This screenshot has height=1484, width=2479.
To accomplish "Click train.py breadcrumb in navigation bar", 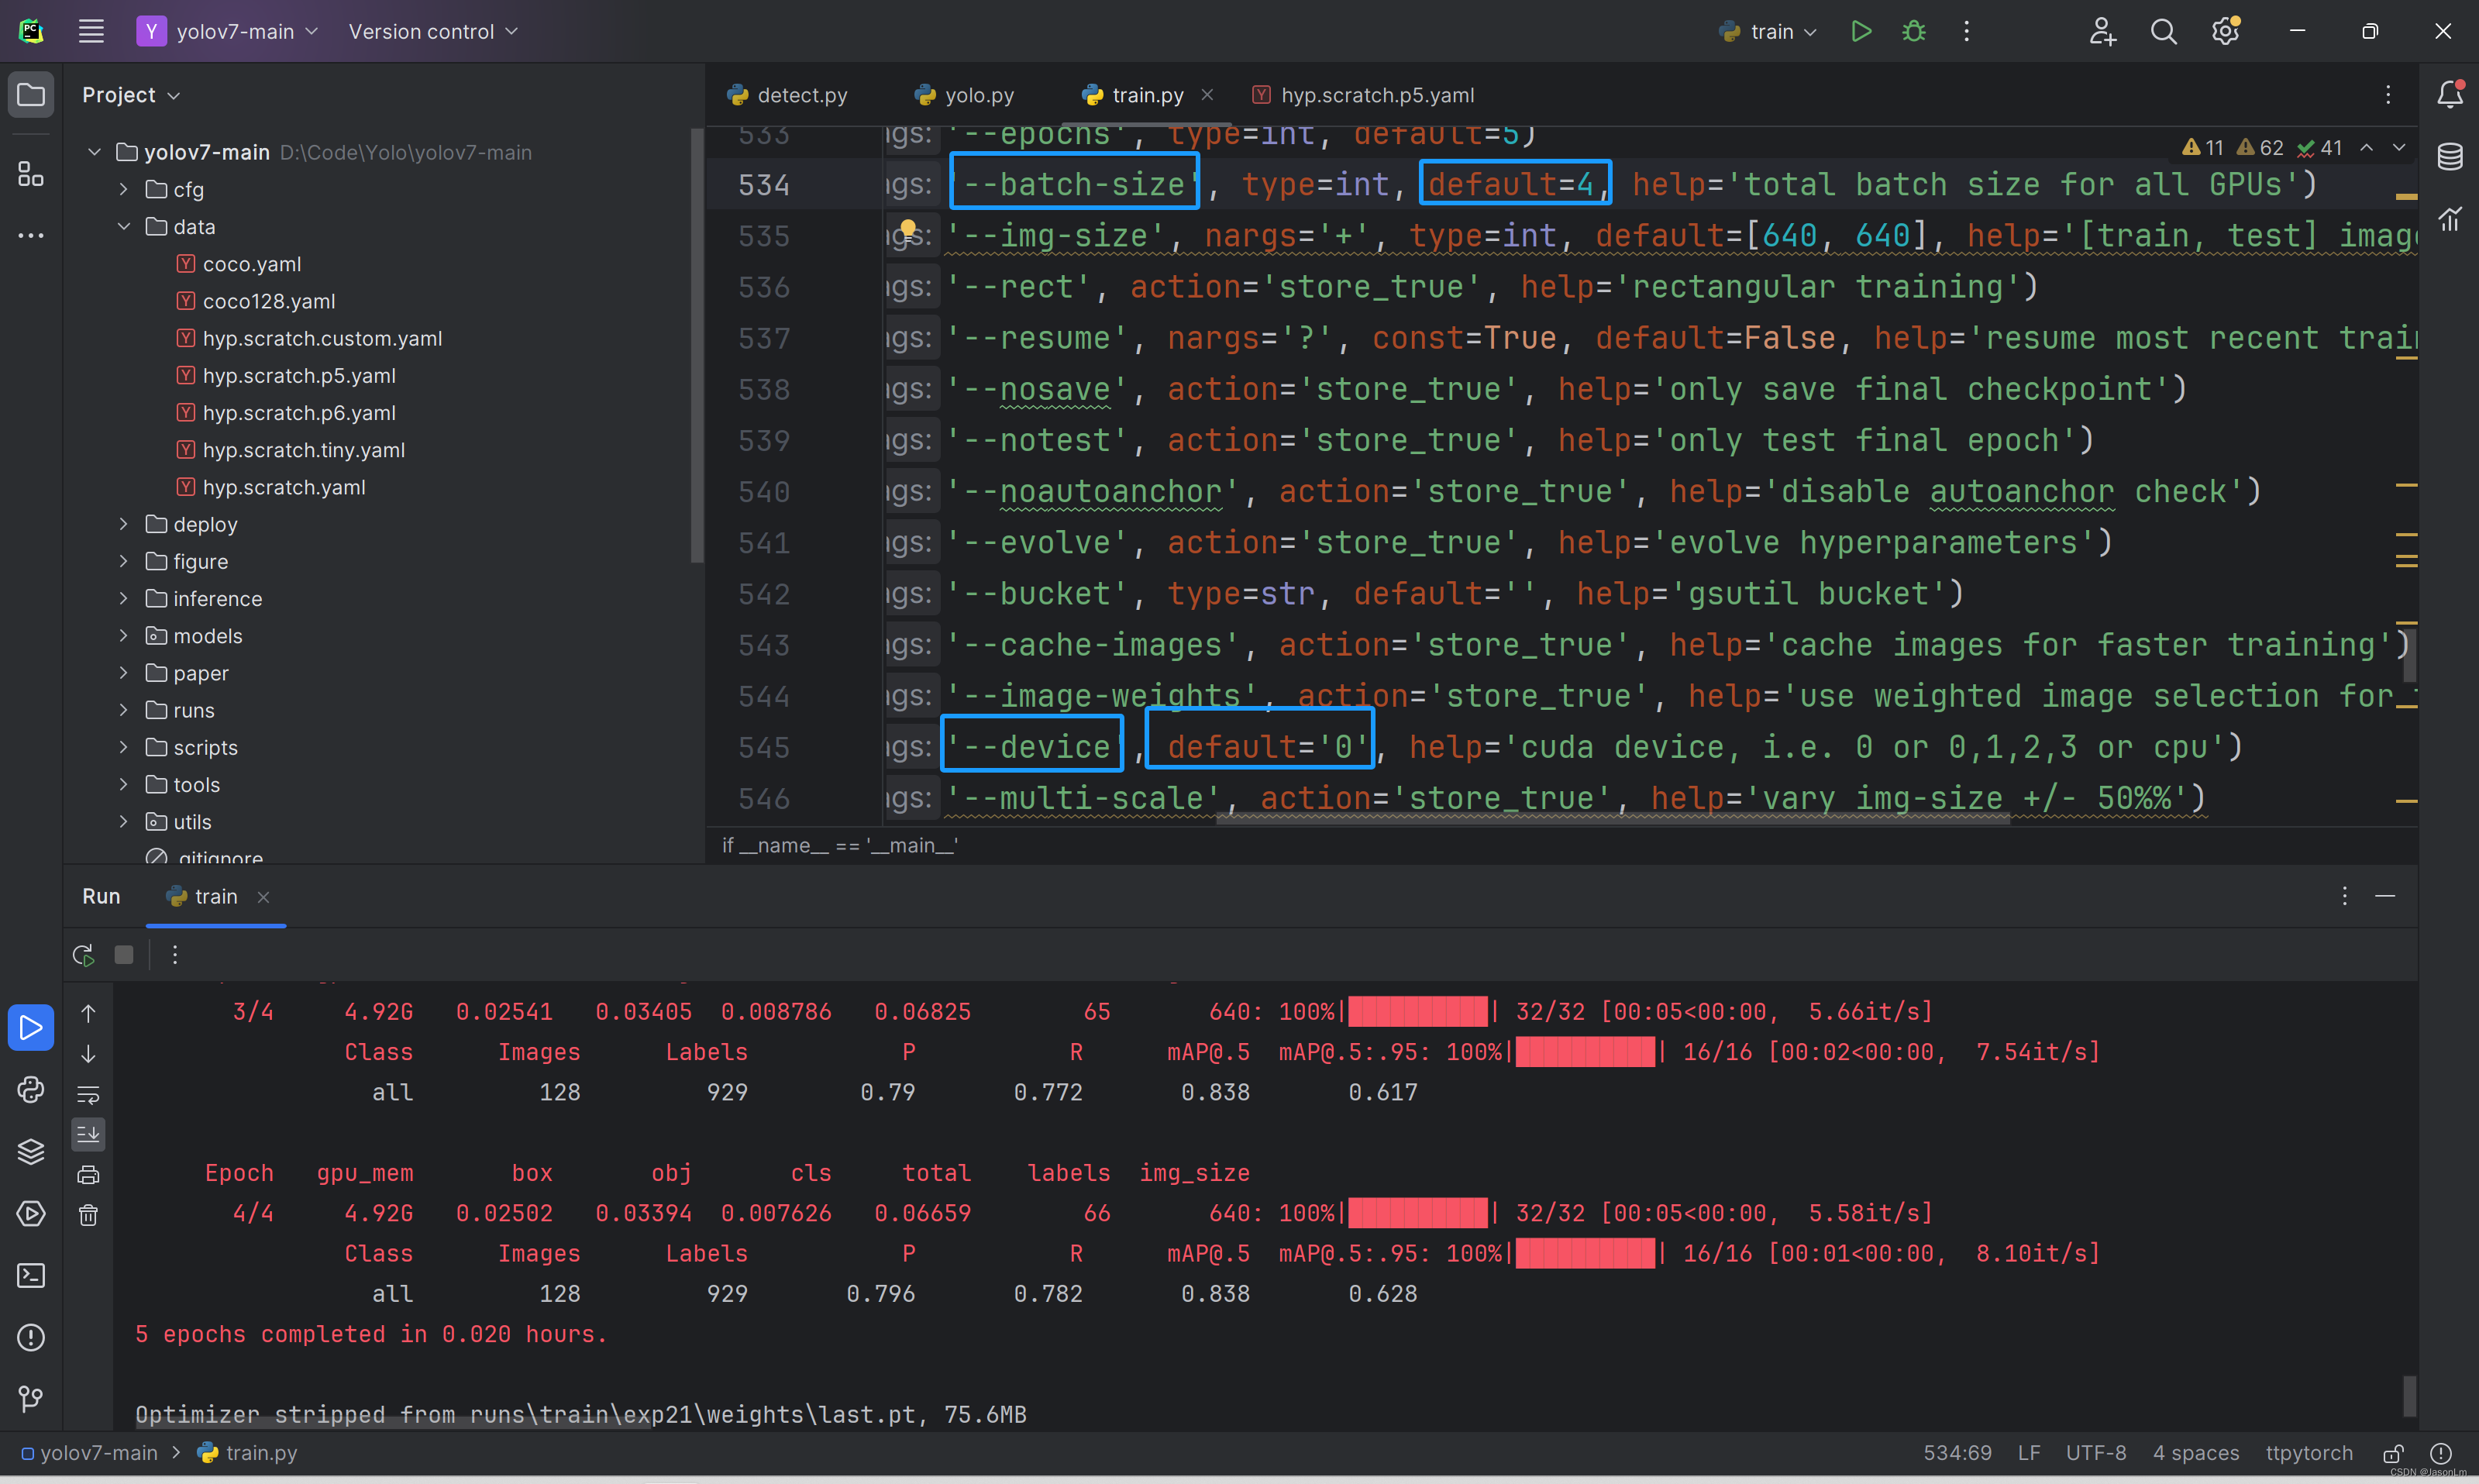I will tap(248, 1453).
